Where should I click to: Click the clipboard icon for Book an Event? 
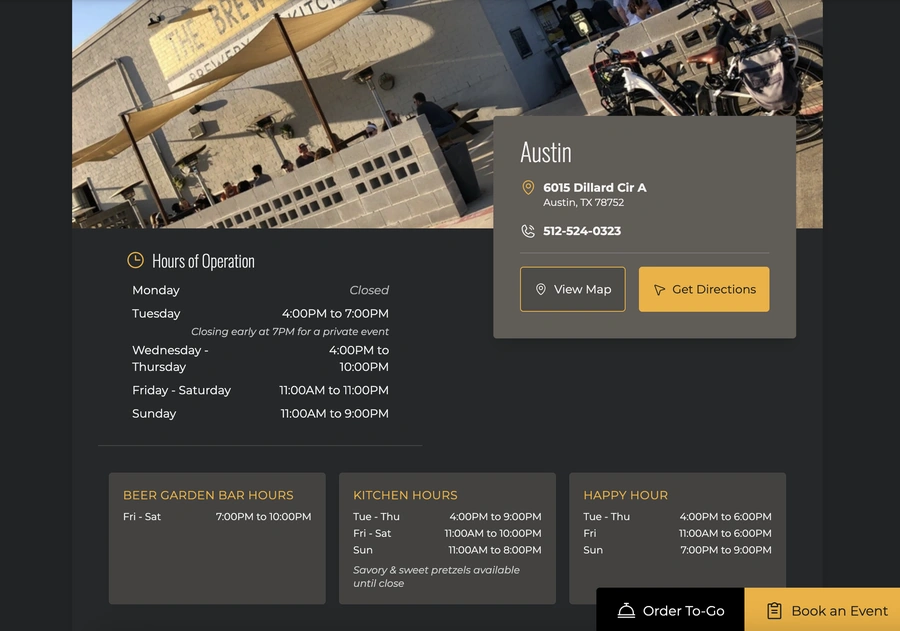(x=774, y=610)
